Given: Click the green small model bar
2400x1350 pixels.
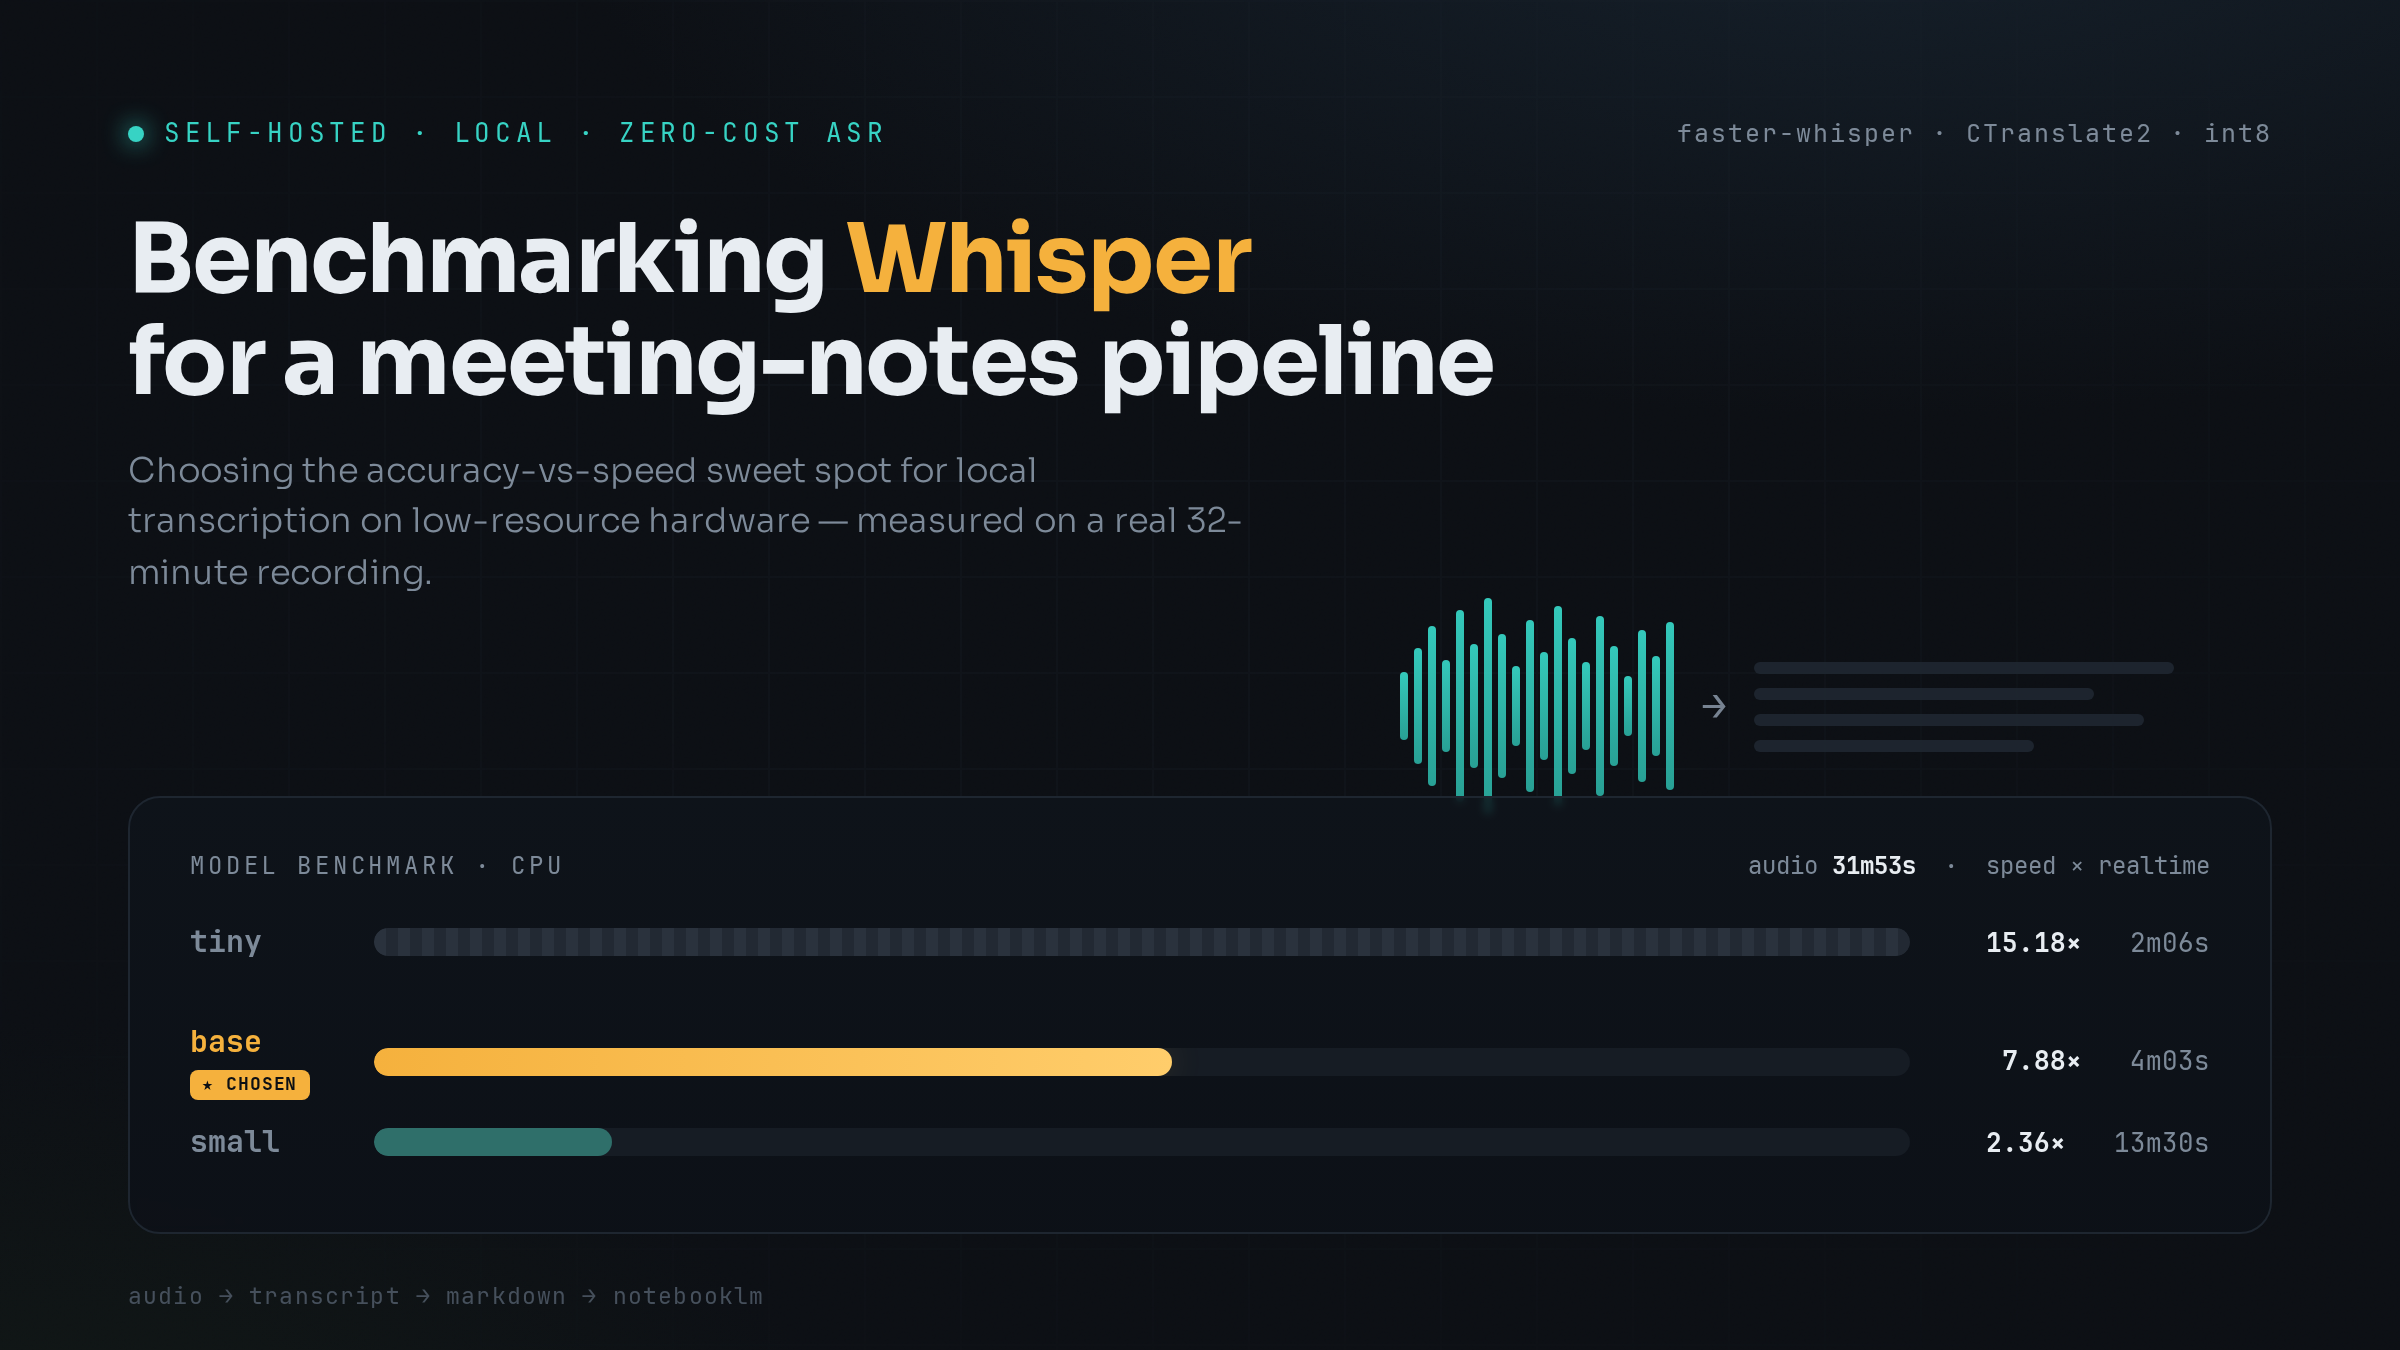Looking at the screenshot, I should tap(492, 1142).
